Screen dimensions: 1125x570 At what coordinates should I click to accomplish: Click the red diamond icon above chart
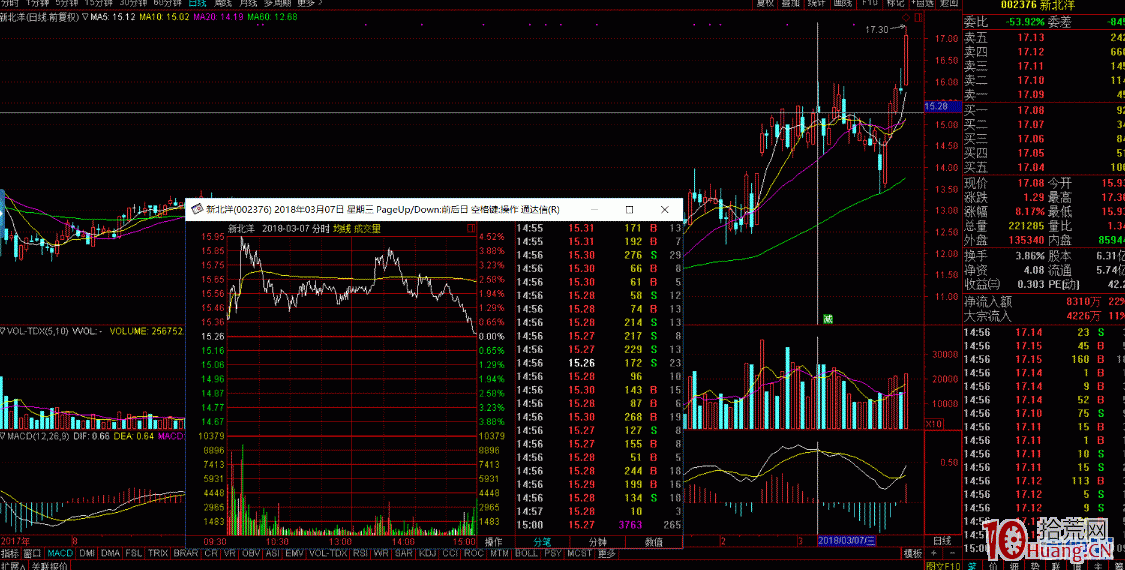[905, 17]
